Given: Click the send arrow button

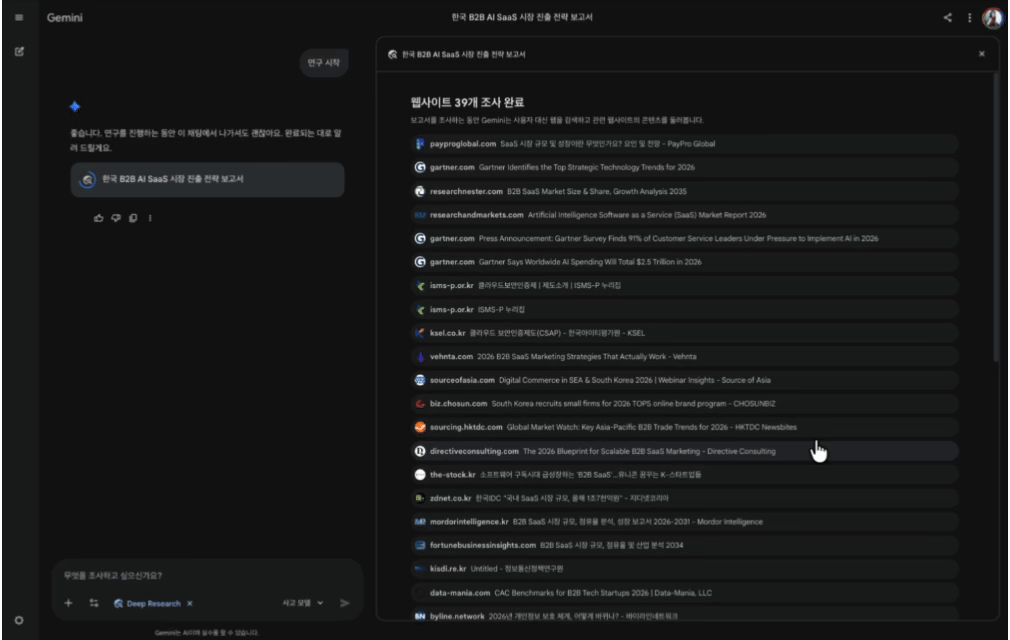Looking at the screenshot, I should point(345,603).
